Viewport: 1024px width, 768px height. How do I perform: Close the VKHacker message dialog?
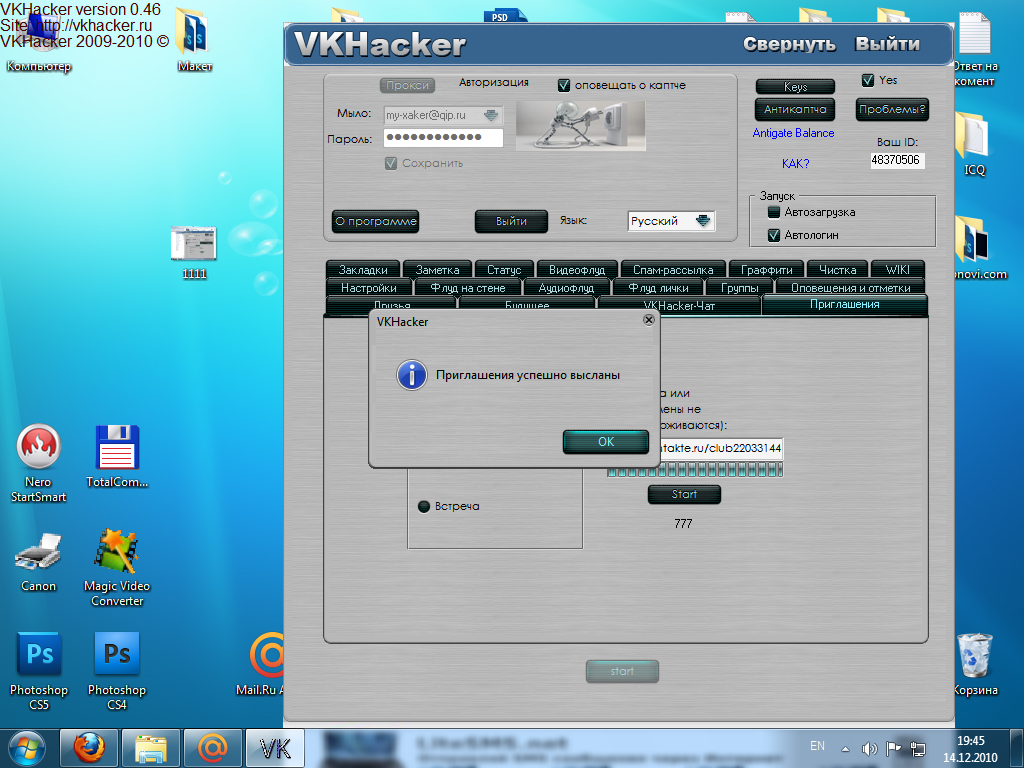pyautogui.click(x=648, y=320)
